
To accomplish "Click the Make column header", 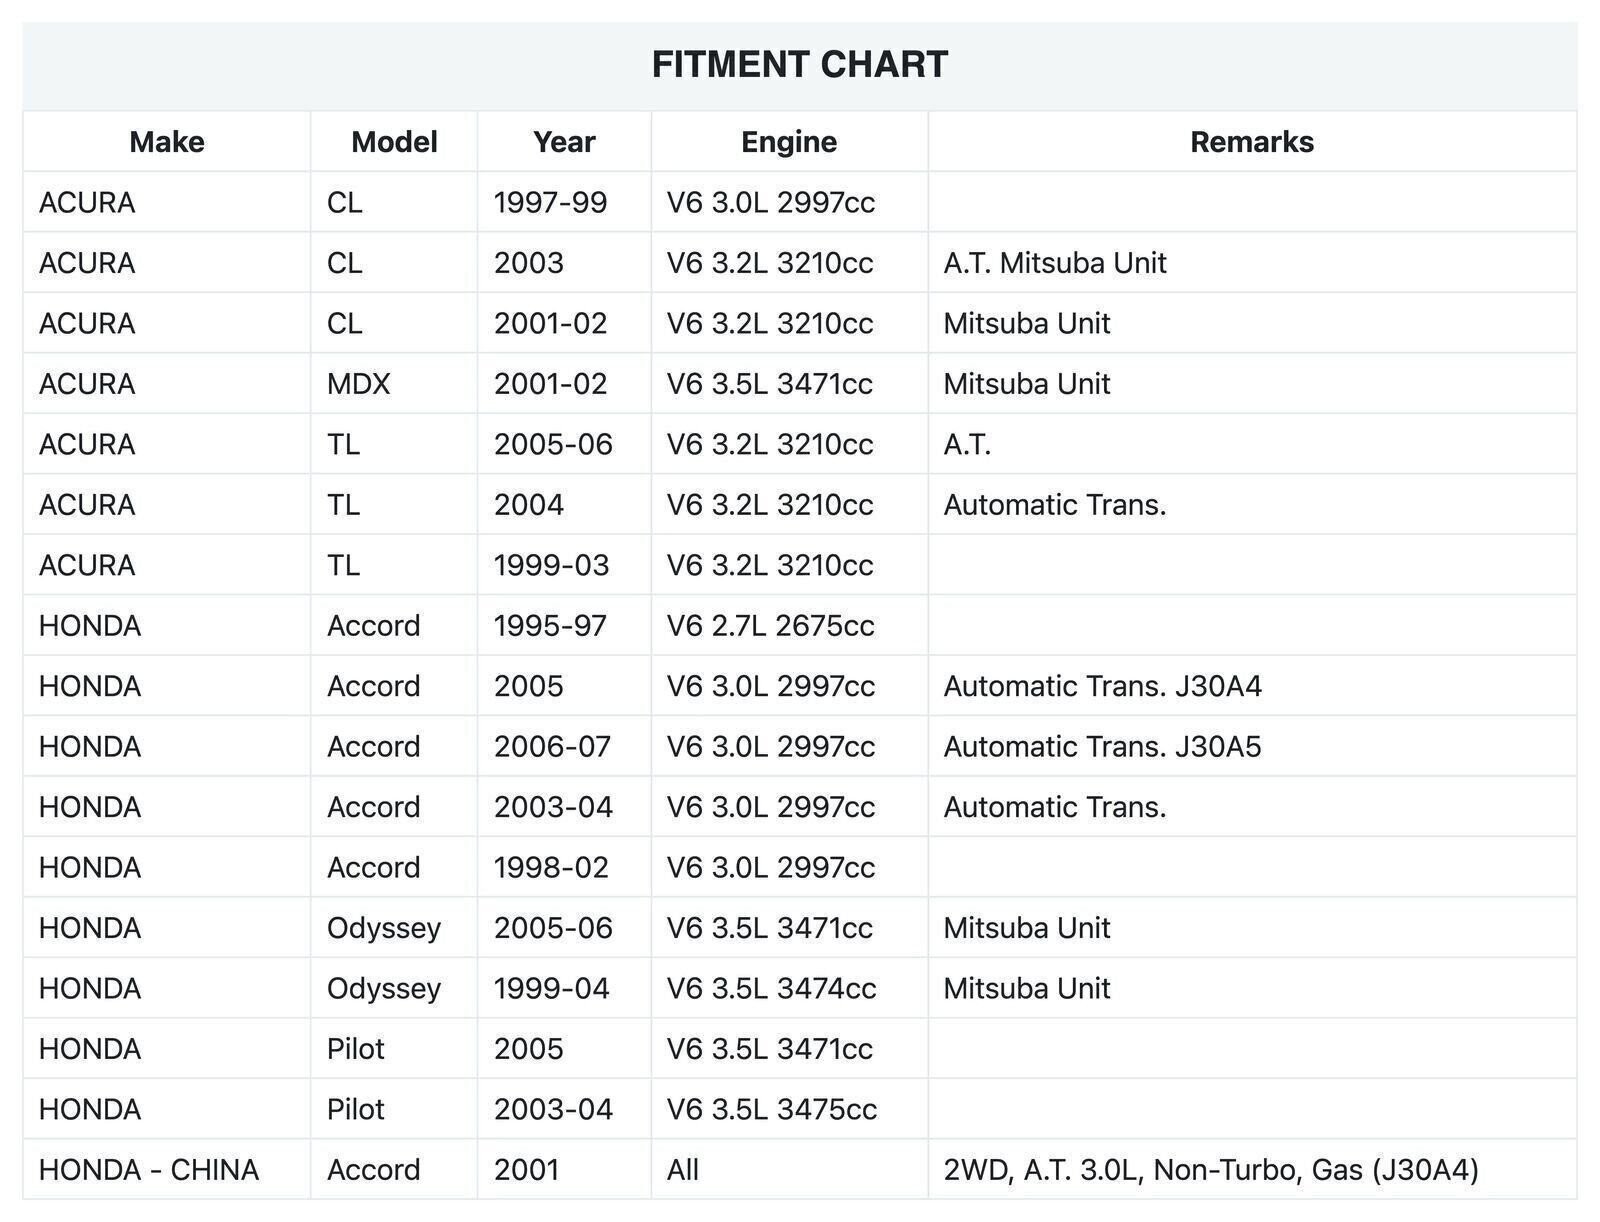I will coord(167,142).
